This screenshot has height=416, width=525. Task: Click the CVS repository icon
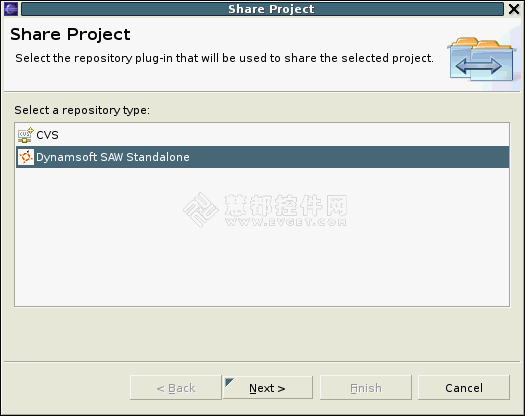[x=25, y=135]
